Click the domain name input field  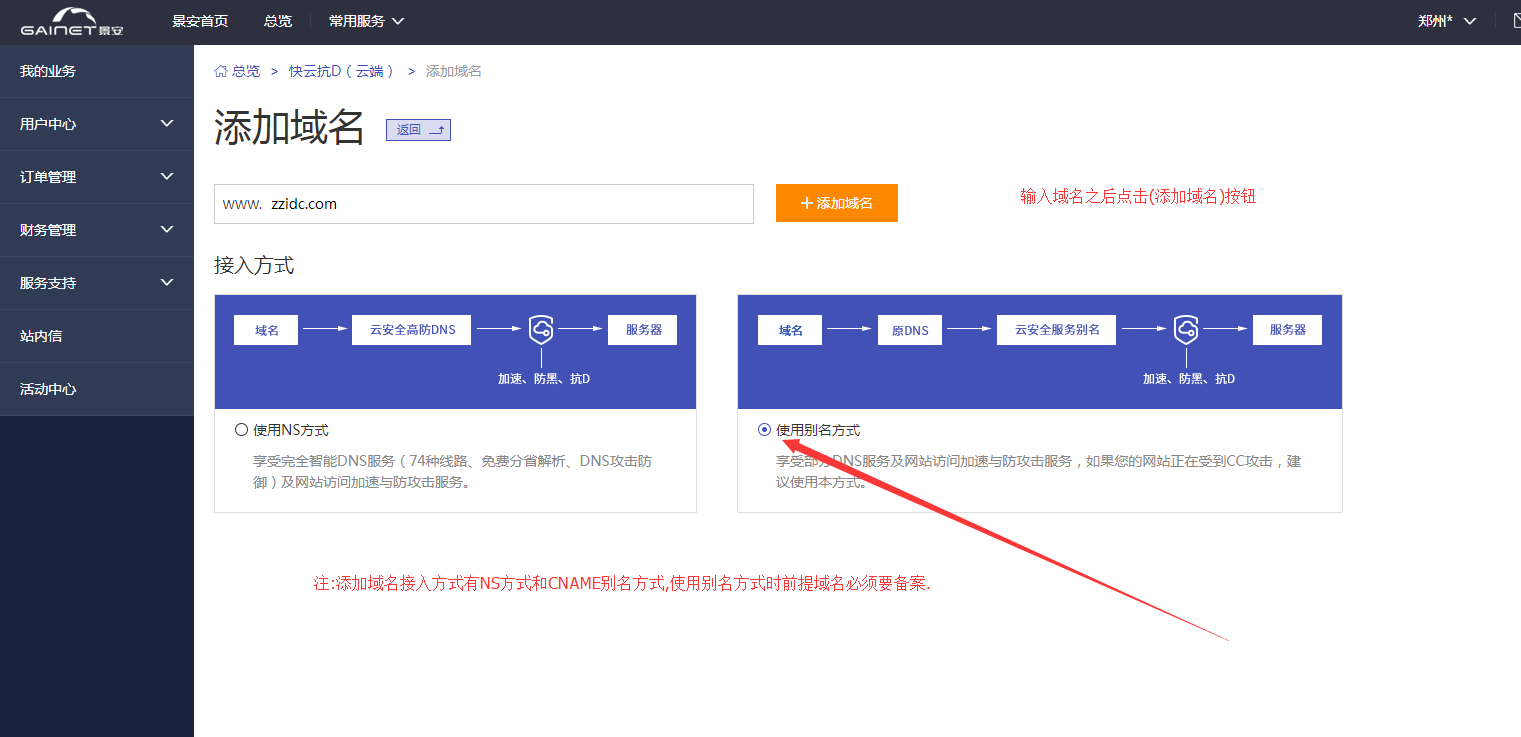[484, 203]
